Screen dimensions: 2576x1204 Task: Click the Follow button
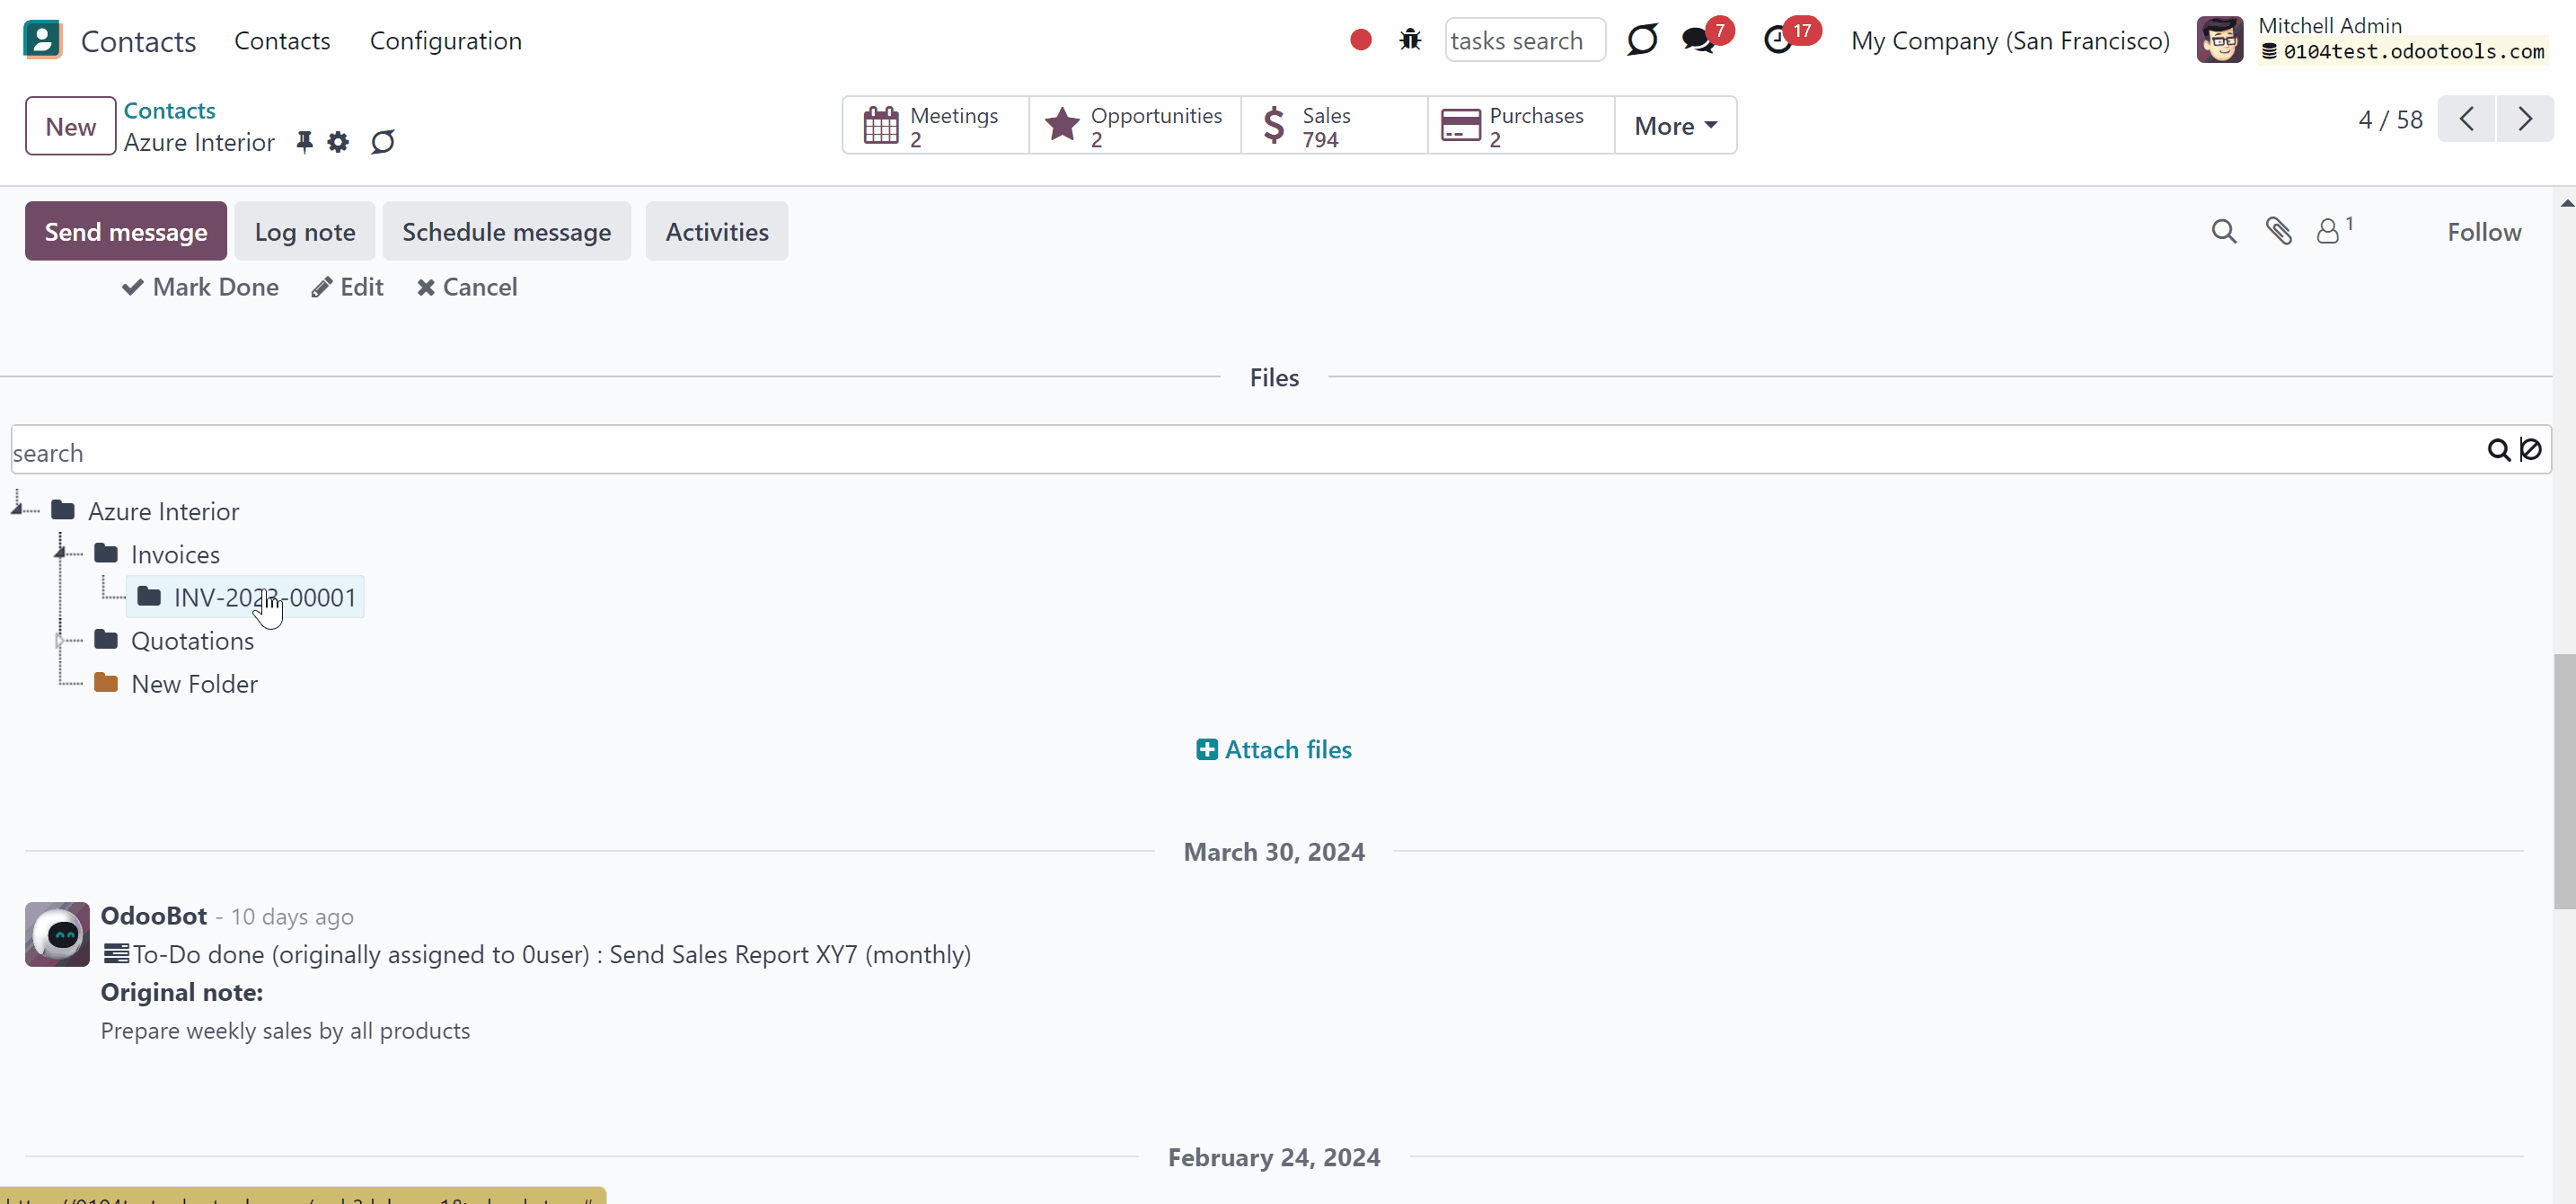[2484, 231]
